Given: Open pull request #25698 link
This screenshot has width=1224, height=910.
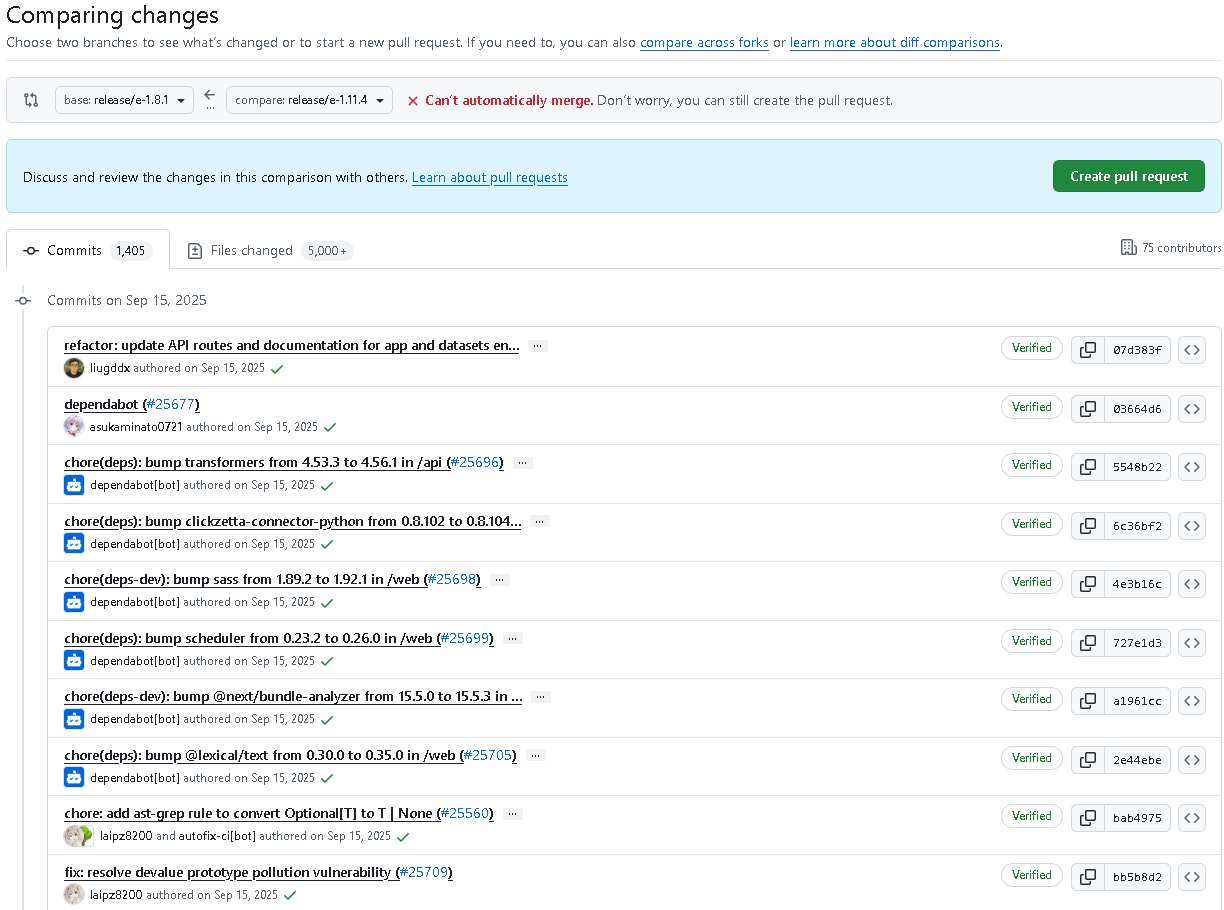Looking at the screenshot, I should [452, 580].
